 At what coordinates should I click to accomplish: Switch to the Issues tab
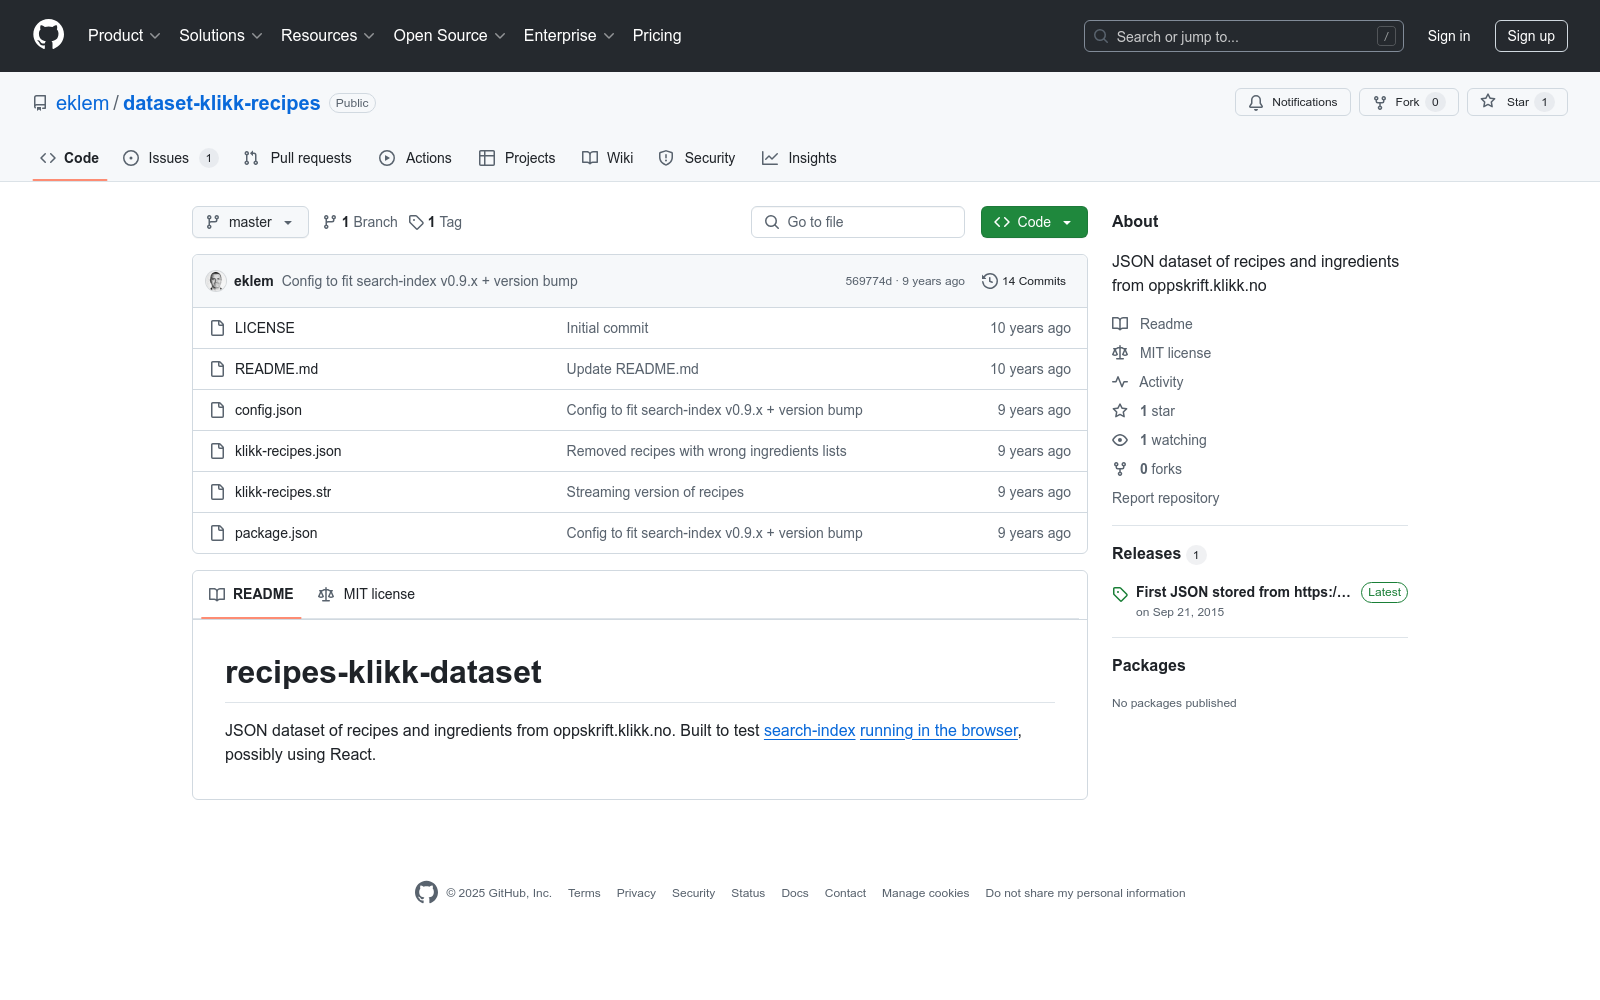169,158
